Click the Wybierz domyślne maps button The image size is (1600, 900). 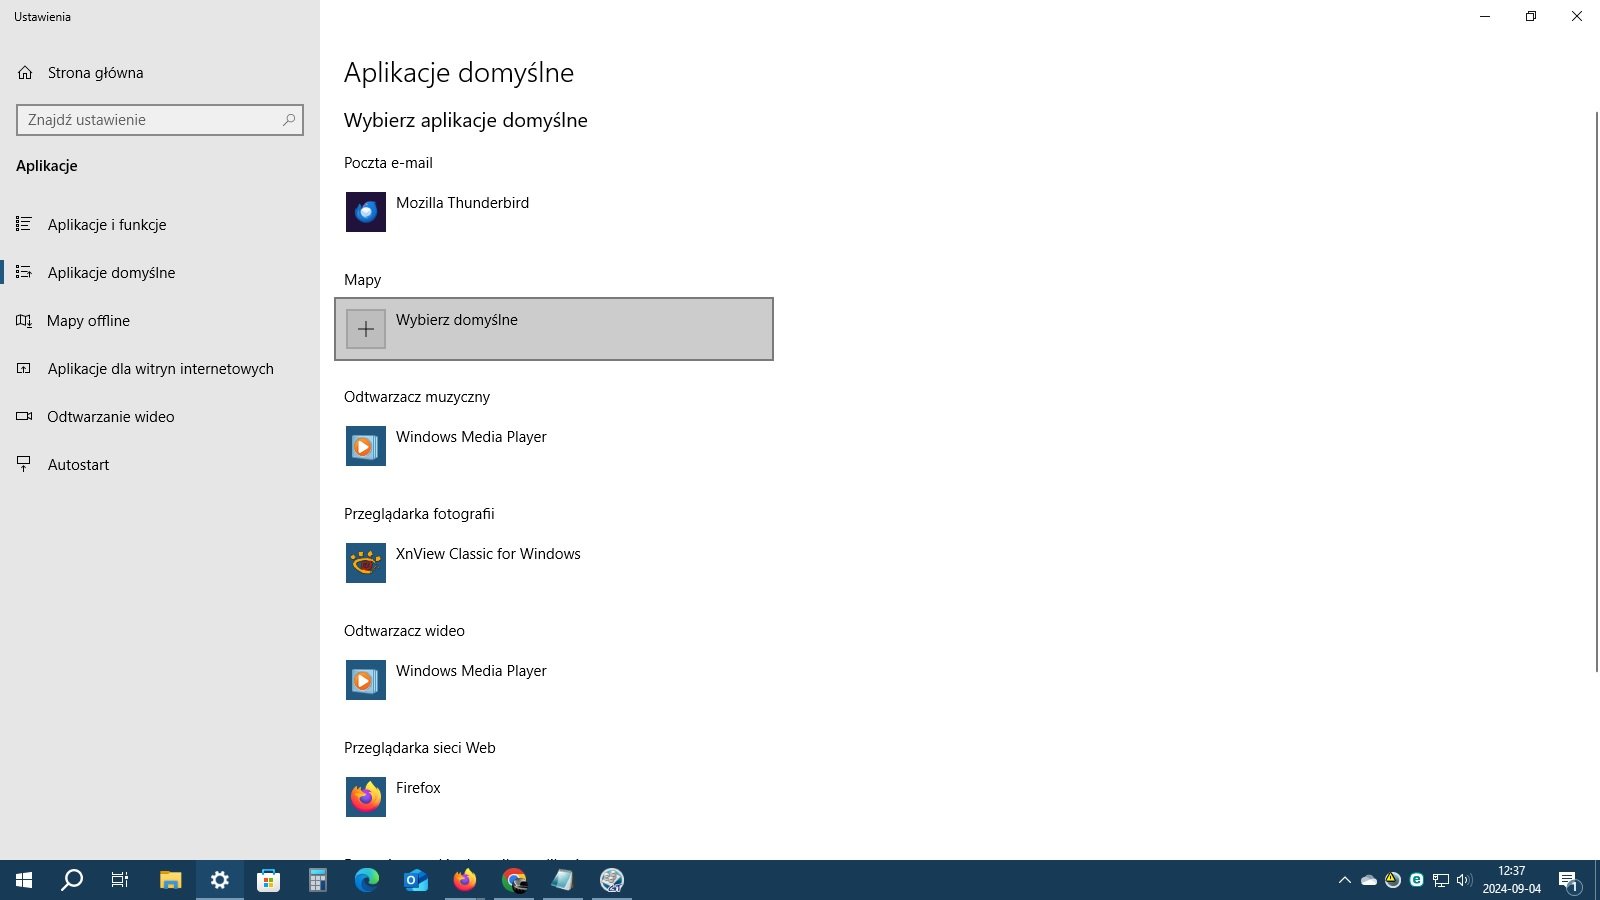554,329
